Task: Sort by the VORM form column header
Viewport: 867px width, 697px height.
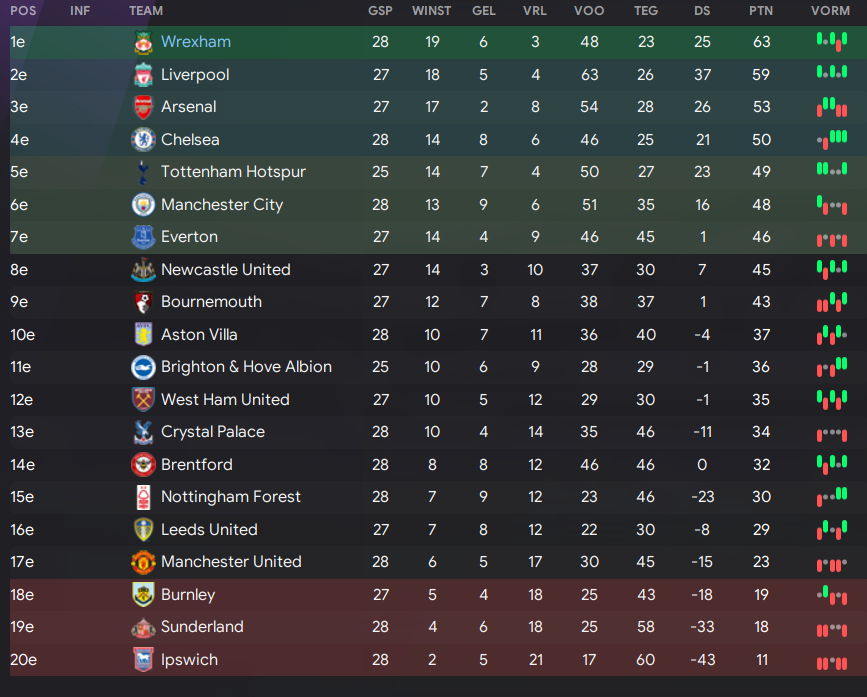Action: click(x=830, y=11)
